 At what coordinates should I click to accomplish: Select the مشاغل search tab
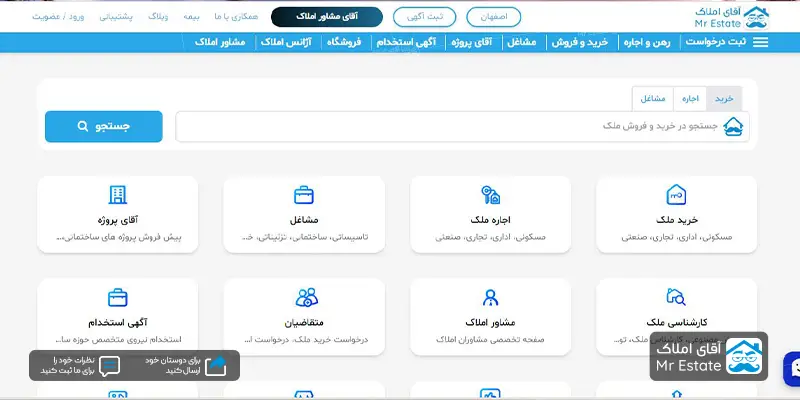(x=653, y=98)
